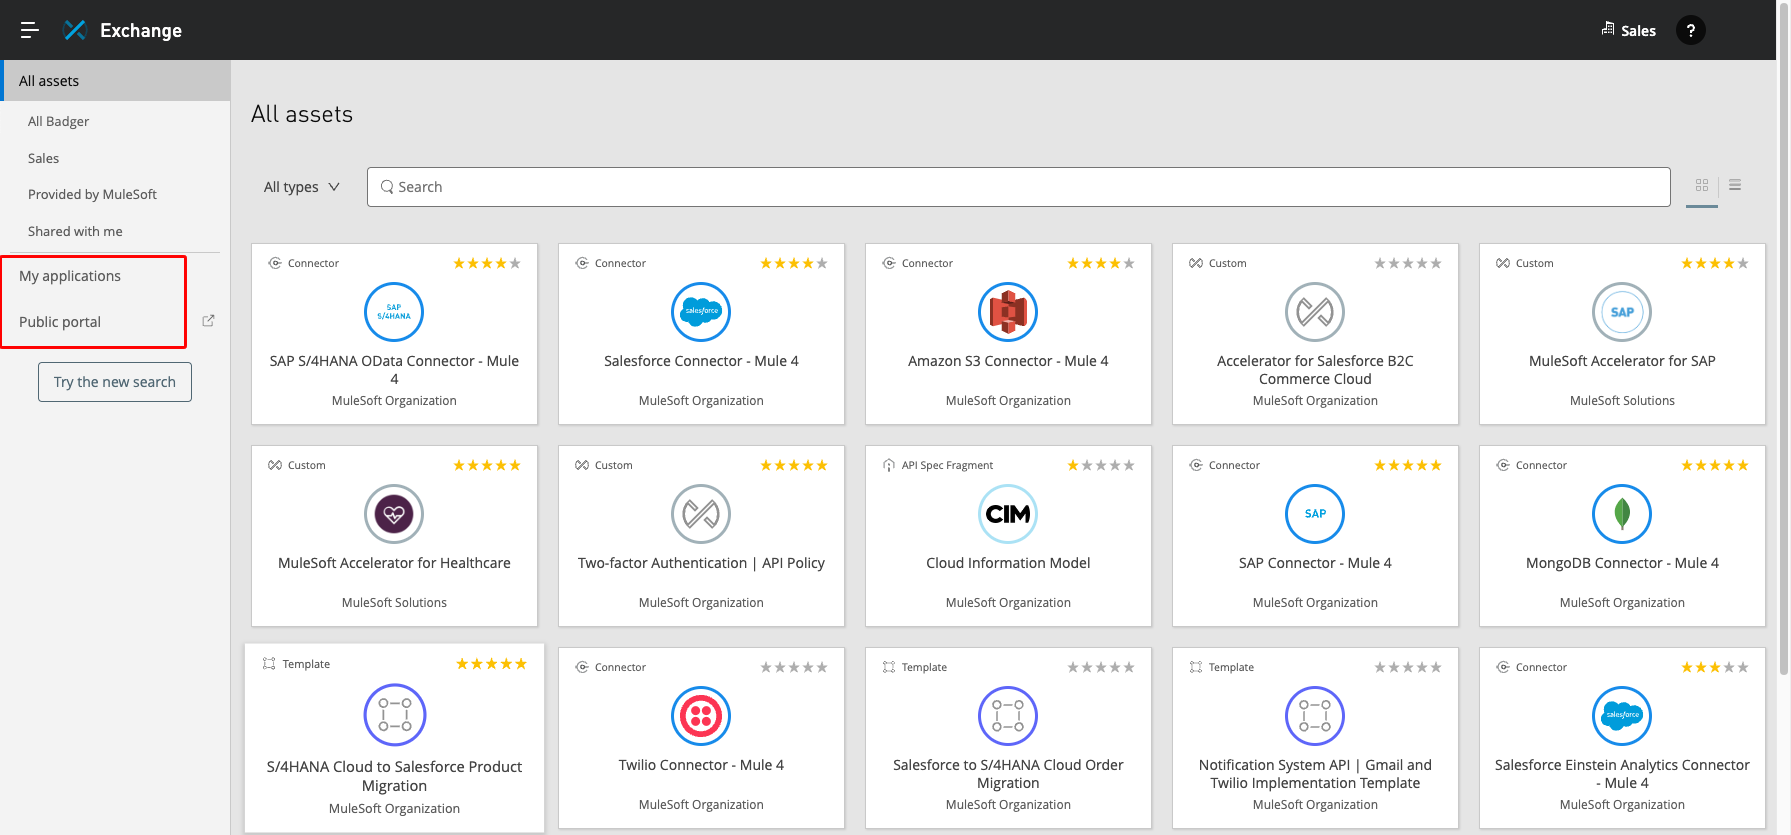Image resolution: width=1791 pixels, height=835 pixels.
Task: Click template type icon on S/4HANA Product Migration card
Action: click(269, 664)
